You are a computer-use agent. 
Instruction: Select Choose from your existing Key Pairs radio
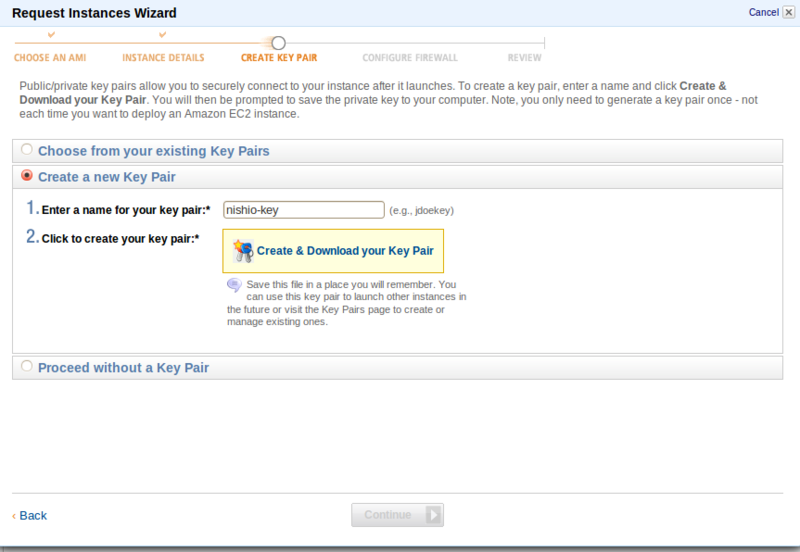tap(27, 149)
